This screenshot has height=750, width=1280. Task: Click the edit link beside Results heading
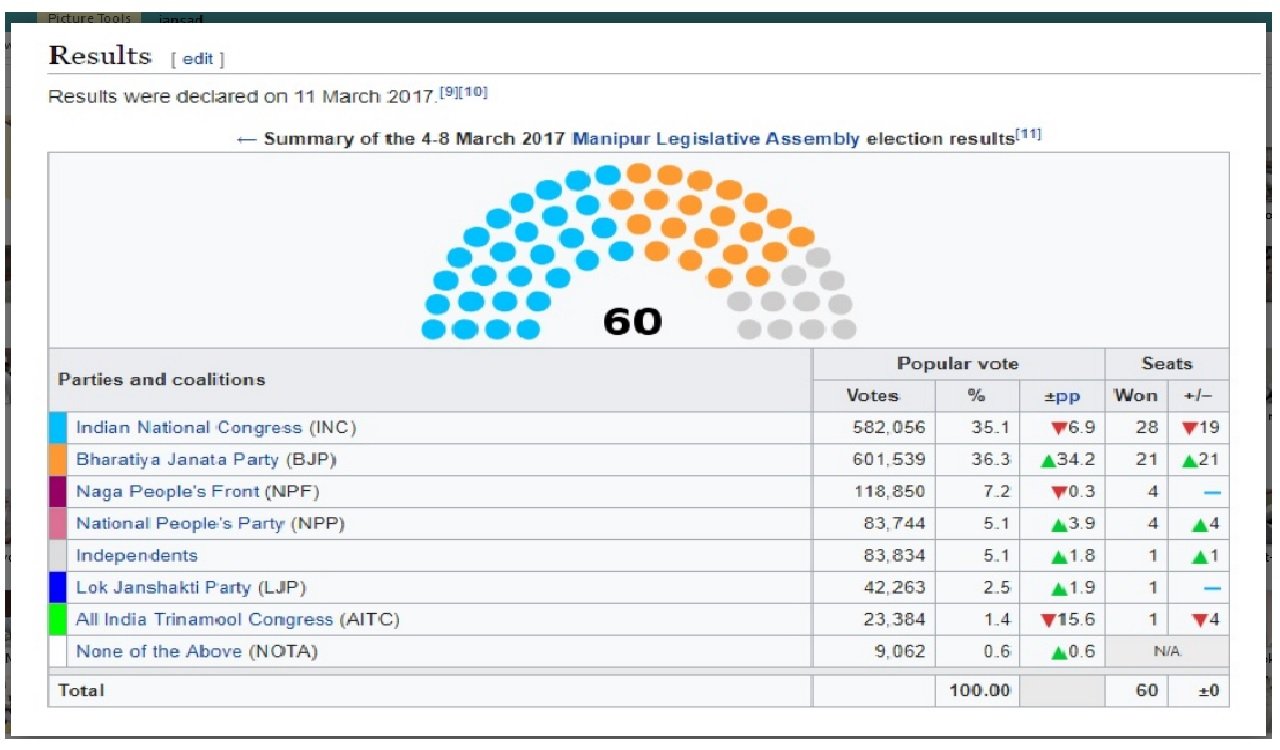[x=198, y=59]
